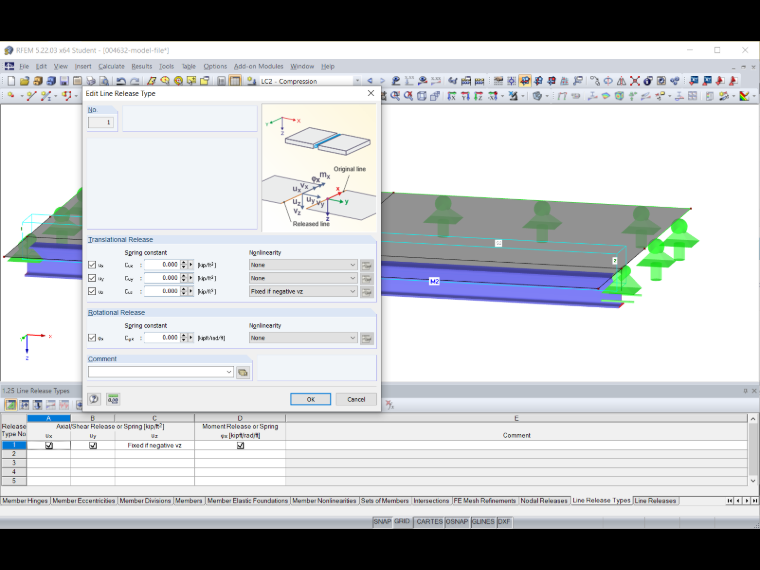Click the OK button
760x570 pixels.
coord(311,399)
